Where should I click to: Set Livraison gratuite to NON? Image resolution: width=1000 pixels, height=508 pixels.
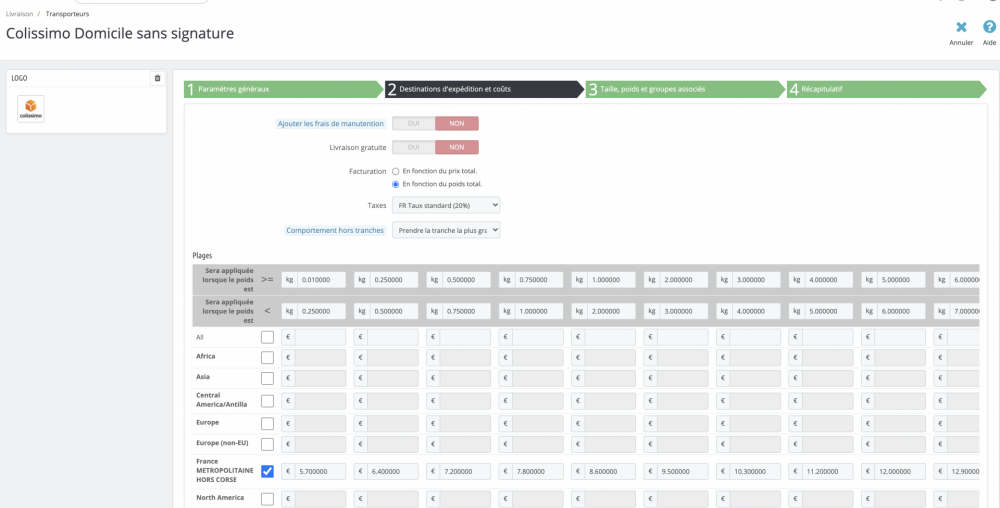coord(457,147)
